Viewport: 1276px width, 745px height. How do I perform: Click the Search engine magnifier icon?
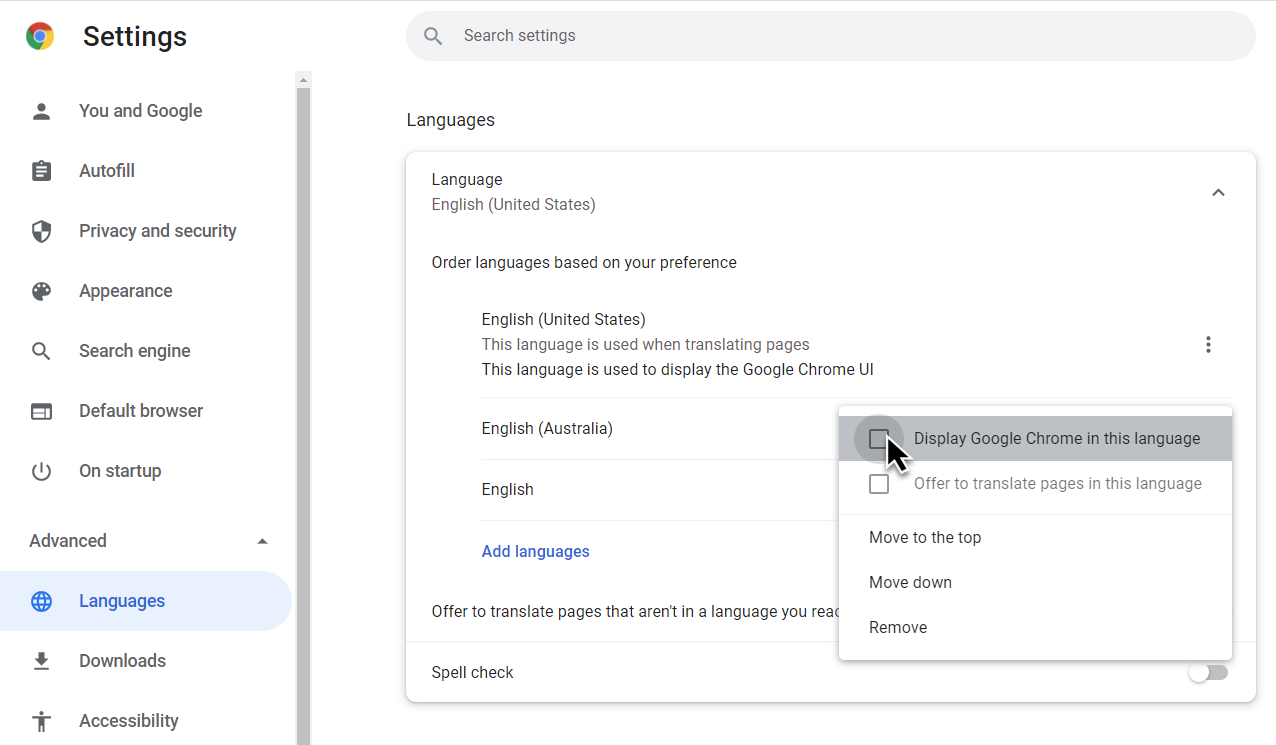point(41,351)
